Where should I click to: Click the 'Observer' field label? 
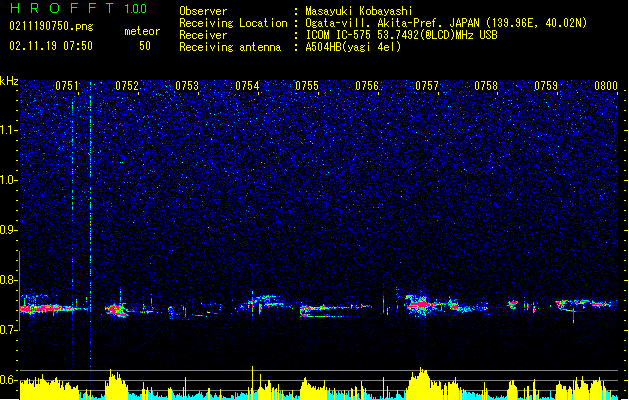click(x=203, y=11)
